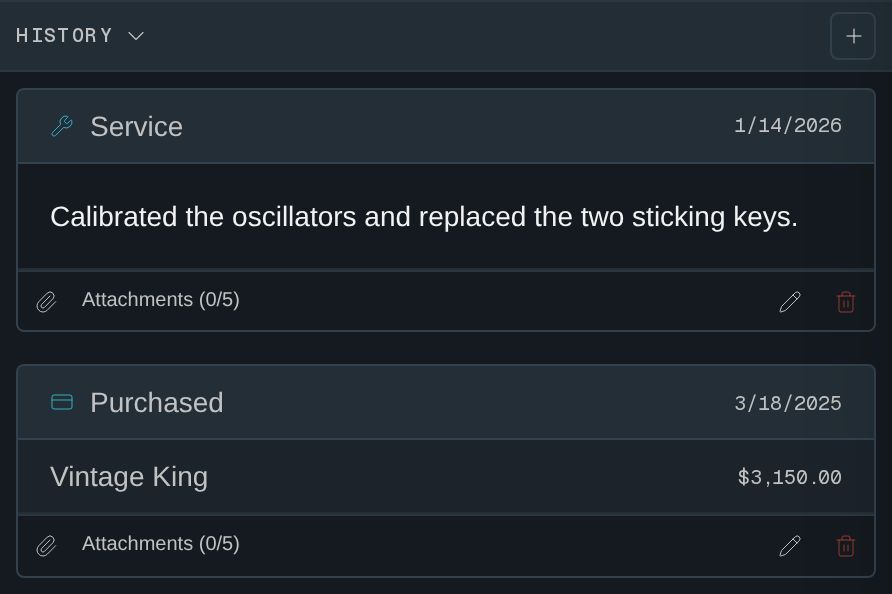The width and height of the screenshot is (892, 594).
Task: Click the History section heading
Action: (x=64, y=35)
